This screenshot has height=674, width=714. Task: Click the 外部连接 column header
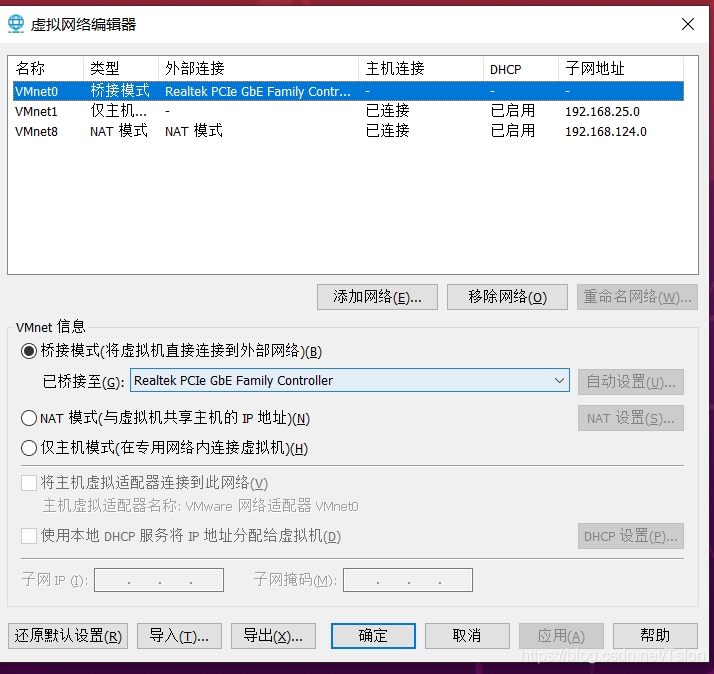259,69
